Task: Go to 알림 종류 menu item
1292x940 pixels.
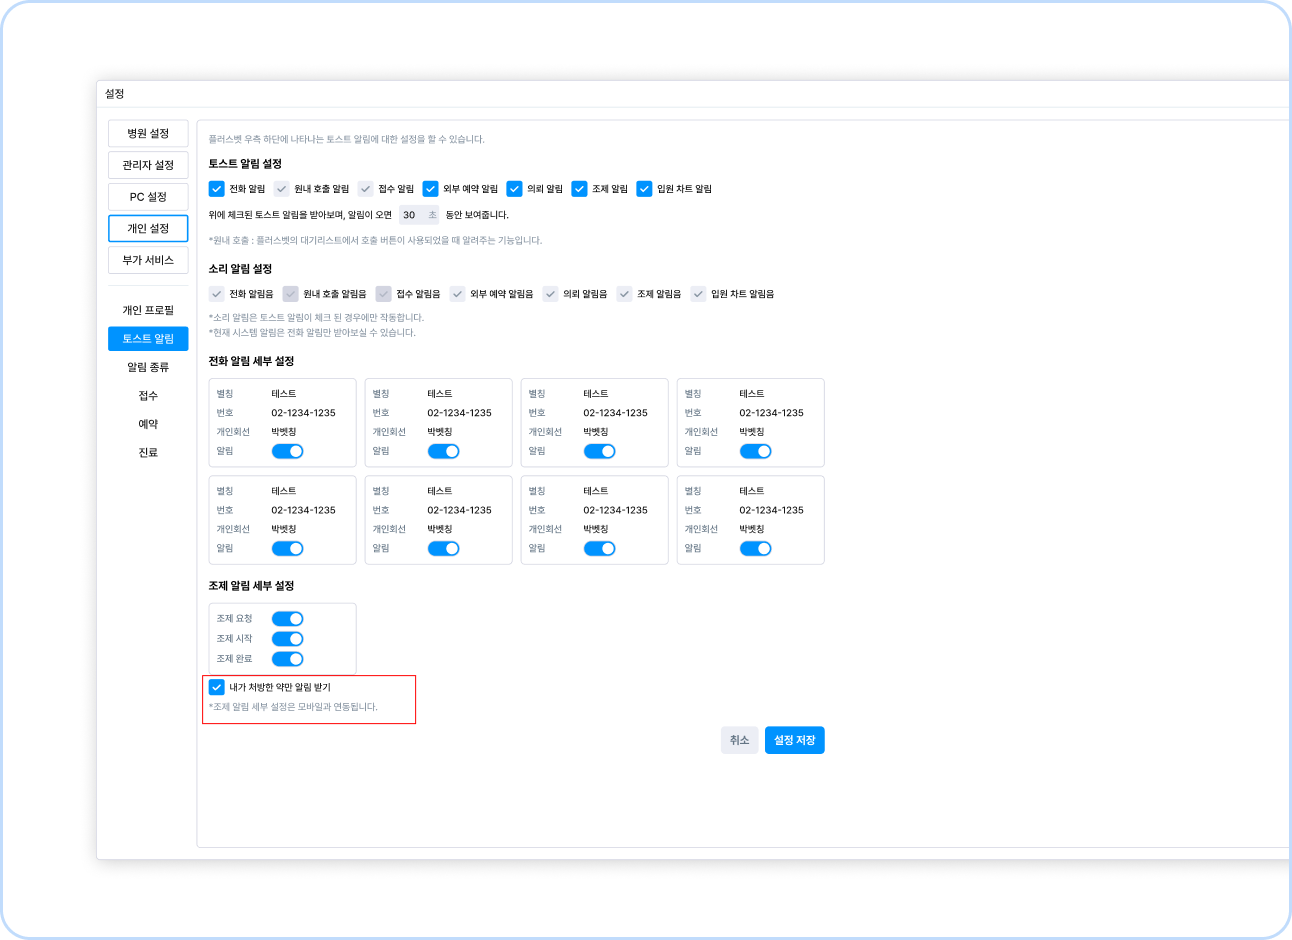Action: pos(148,367)
